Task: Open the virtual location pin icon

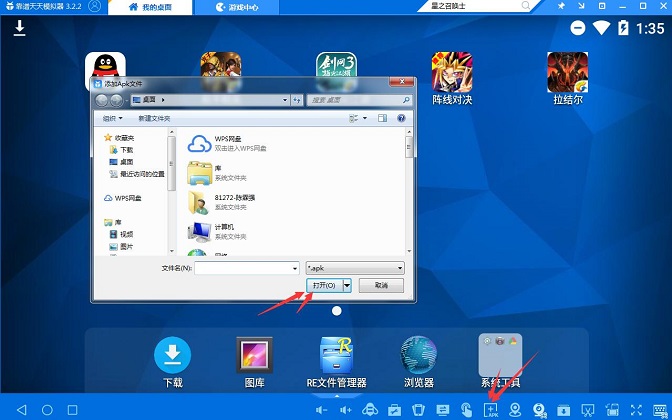Action: [x=515, y=410]
